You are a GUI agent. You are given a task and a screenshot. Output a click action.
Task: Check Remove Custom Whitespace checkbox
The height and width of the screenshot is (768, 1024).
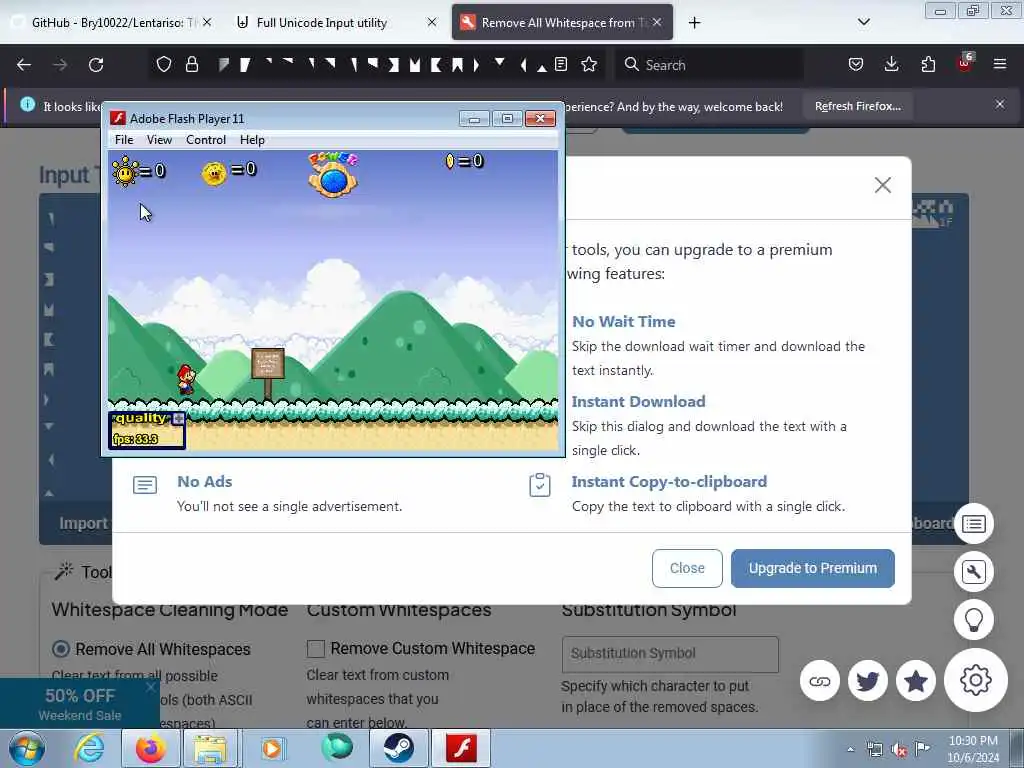pyautogui.click(x=316, y=648)
